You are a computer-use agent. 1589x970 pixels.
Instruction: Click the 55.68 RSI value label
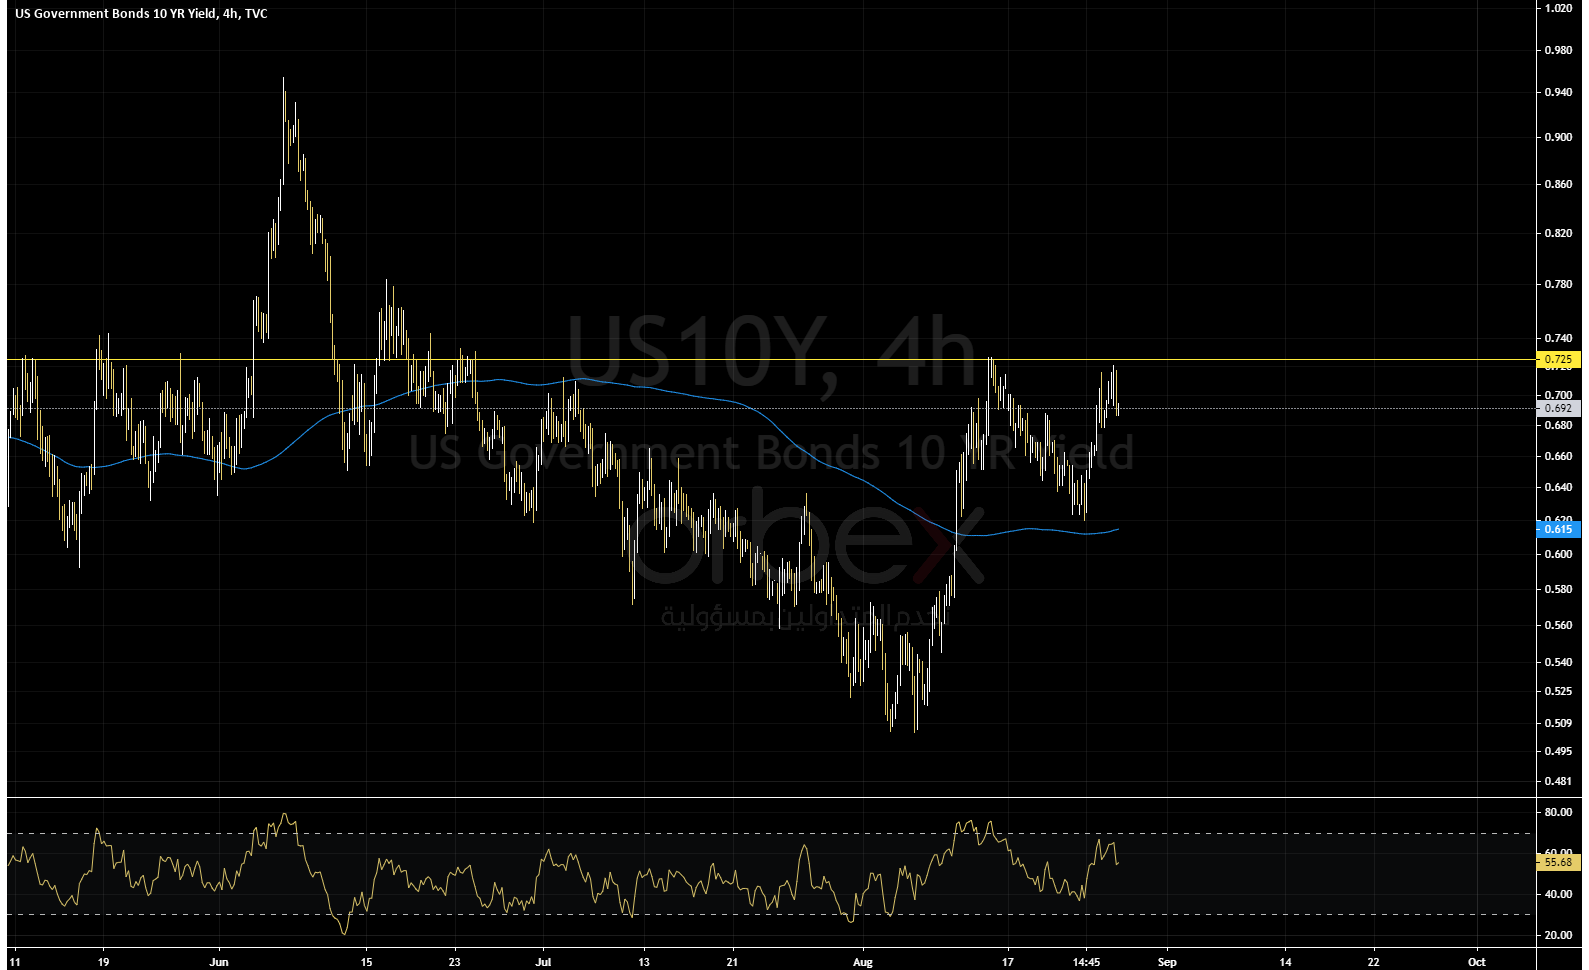point(1557,861)
